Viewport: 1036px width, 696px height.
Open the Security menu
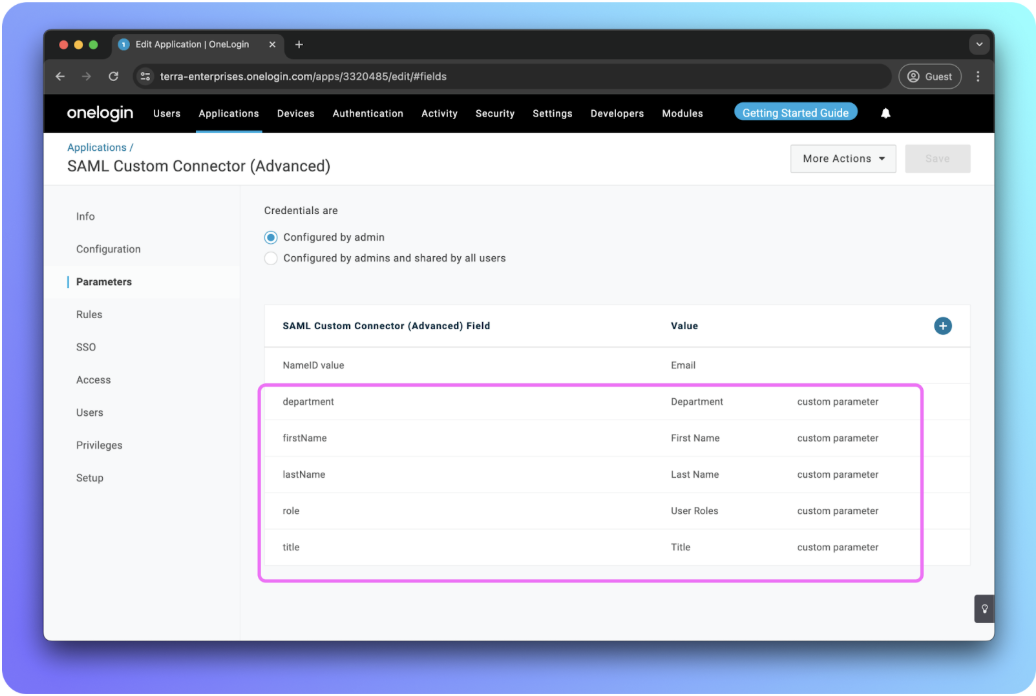[x=495, y=114]
